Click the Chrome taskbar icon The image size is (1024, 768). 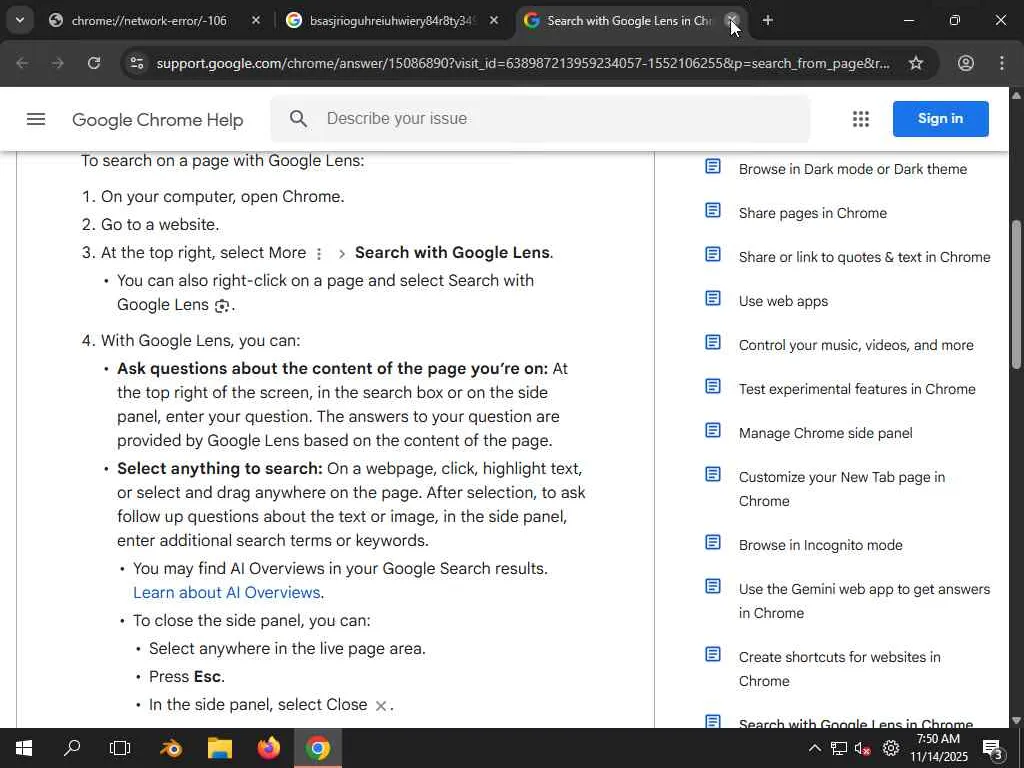tap(317, 748)
